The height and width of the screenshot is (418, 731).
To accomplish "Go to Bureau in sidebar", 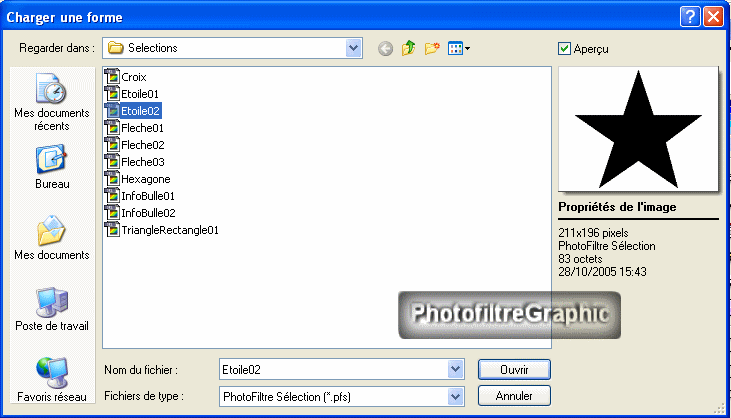I will click(51, 168).
